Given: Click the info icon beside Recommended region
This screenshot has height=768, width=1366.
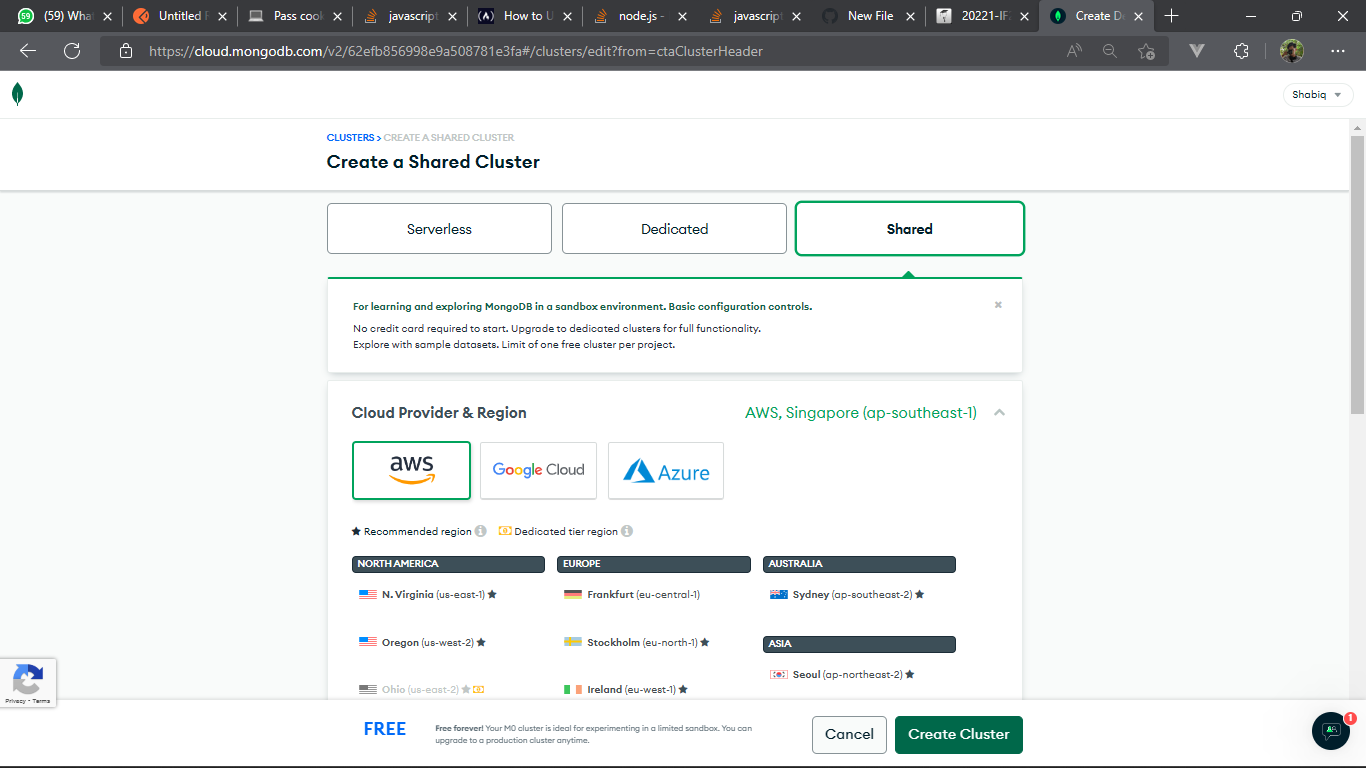Looking at the screenshot, I should pyautogui.click(x=481, y=531).
